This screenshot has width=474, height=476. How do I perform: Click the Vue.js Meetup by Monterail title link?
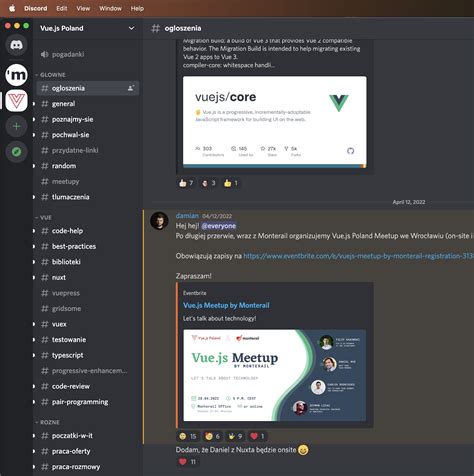pyautogui.click(x=226, y=305)
